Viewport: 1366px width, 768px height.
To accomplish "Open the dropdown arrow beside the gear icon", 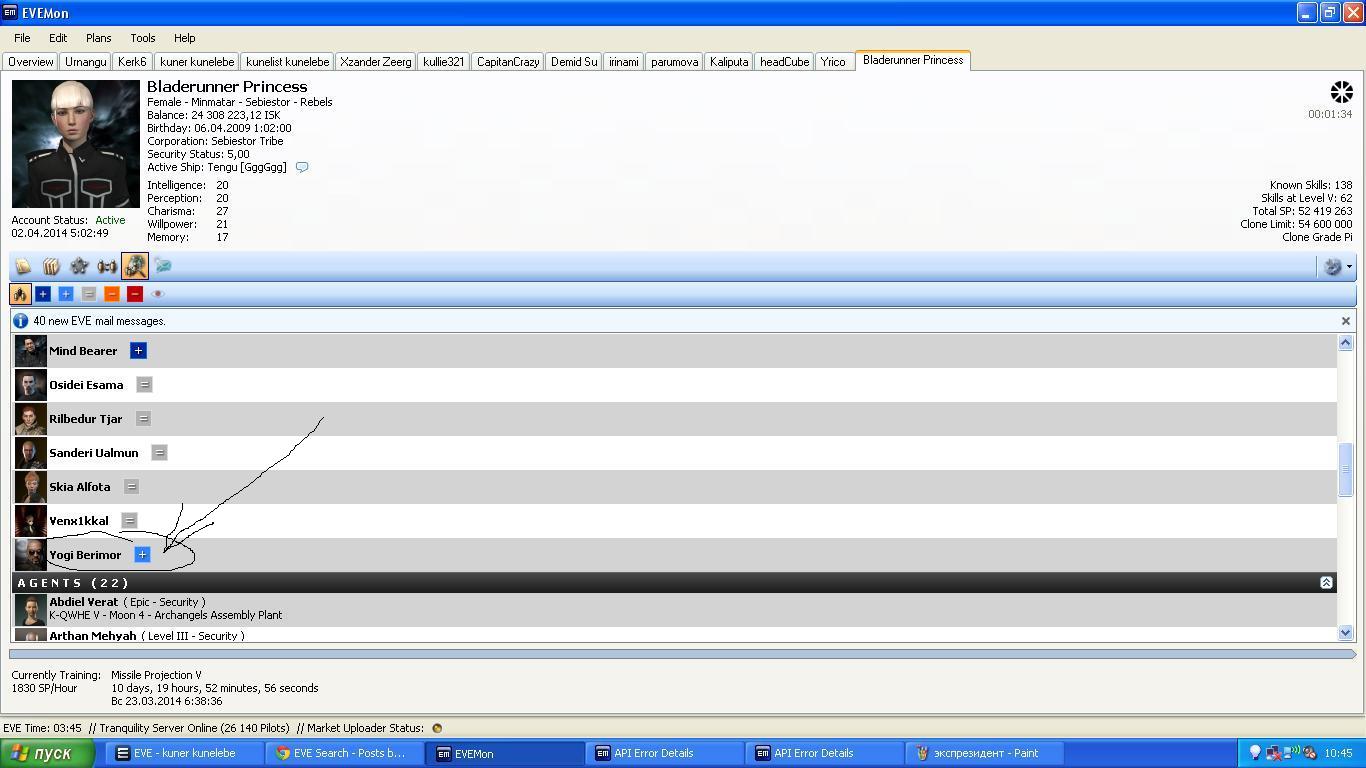I will tap(1349, 267).
